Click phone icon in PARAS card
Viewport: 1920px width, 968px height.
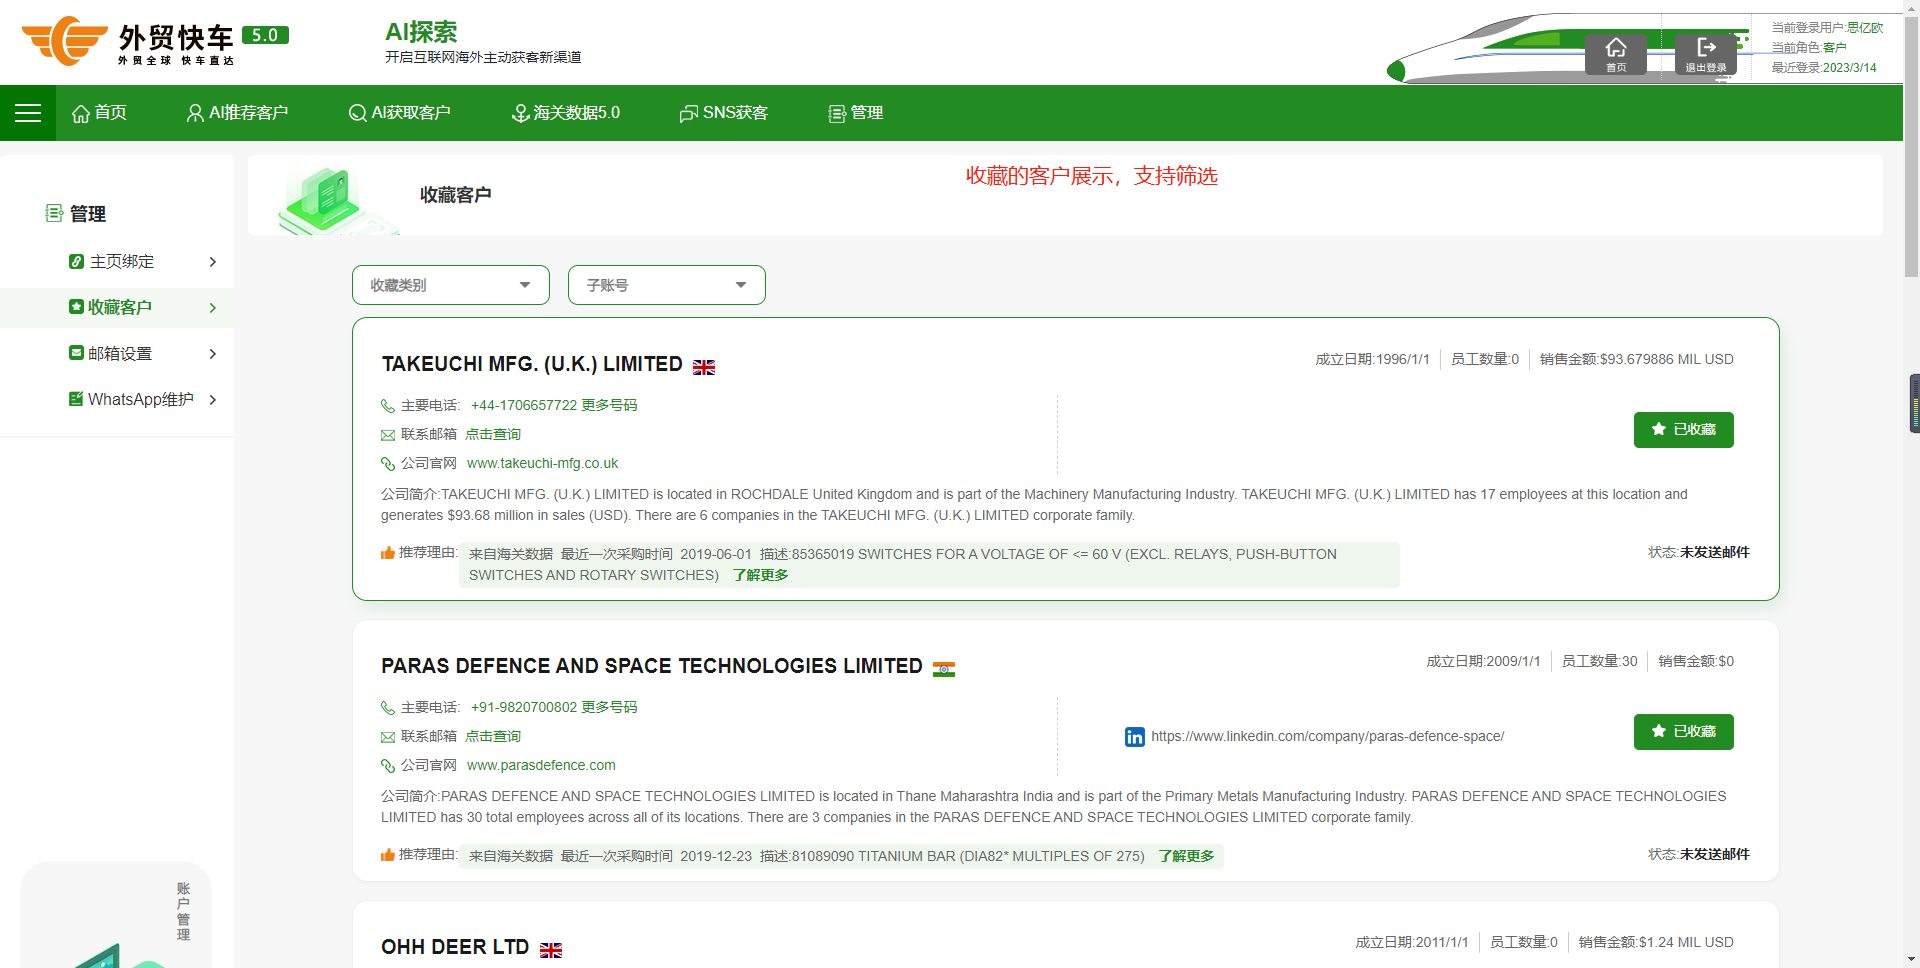click(388, 708)
